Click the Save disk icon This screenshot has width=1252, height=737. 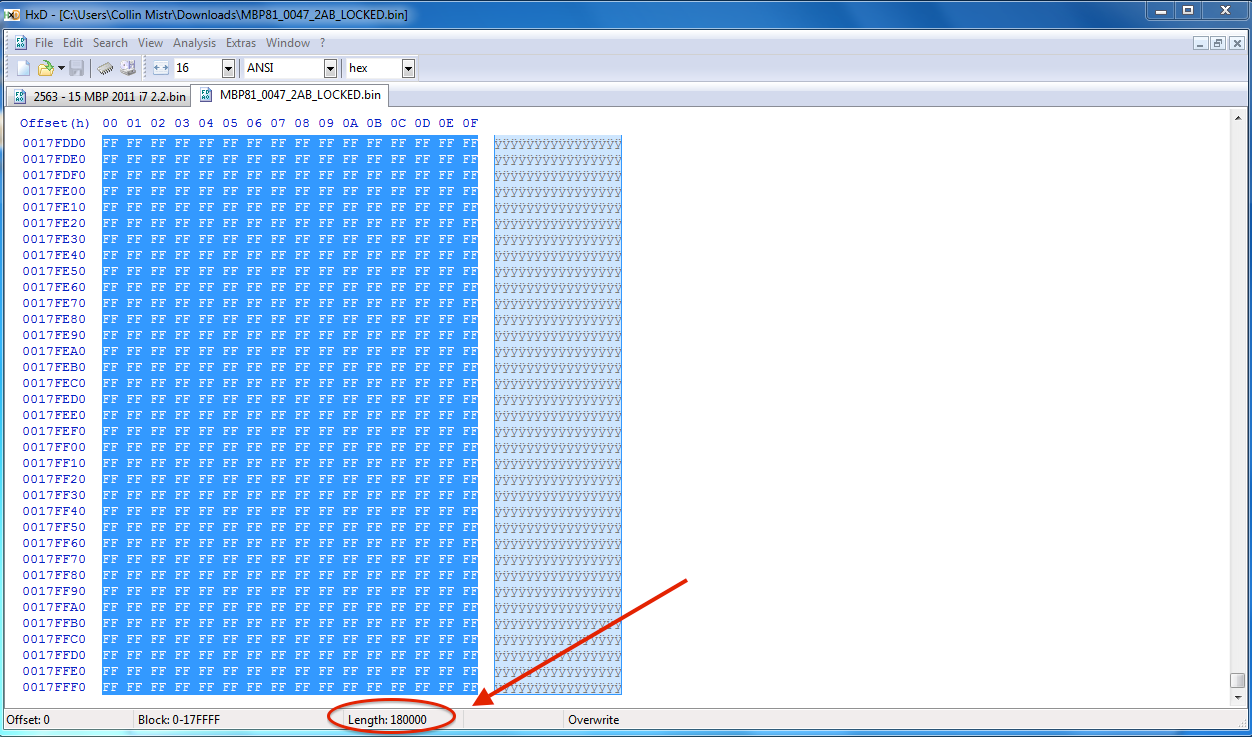pos(76,68)
